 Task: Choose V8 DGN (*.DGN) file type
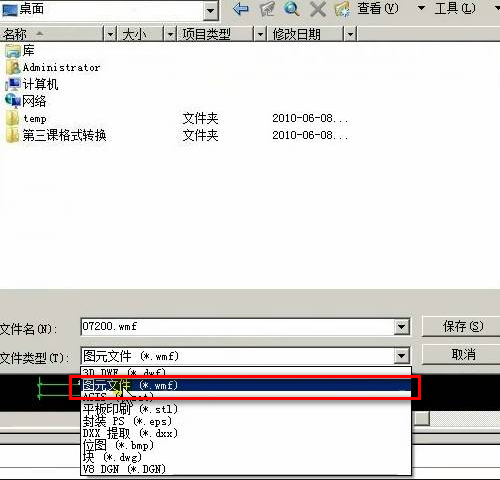tap(246, 469)
